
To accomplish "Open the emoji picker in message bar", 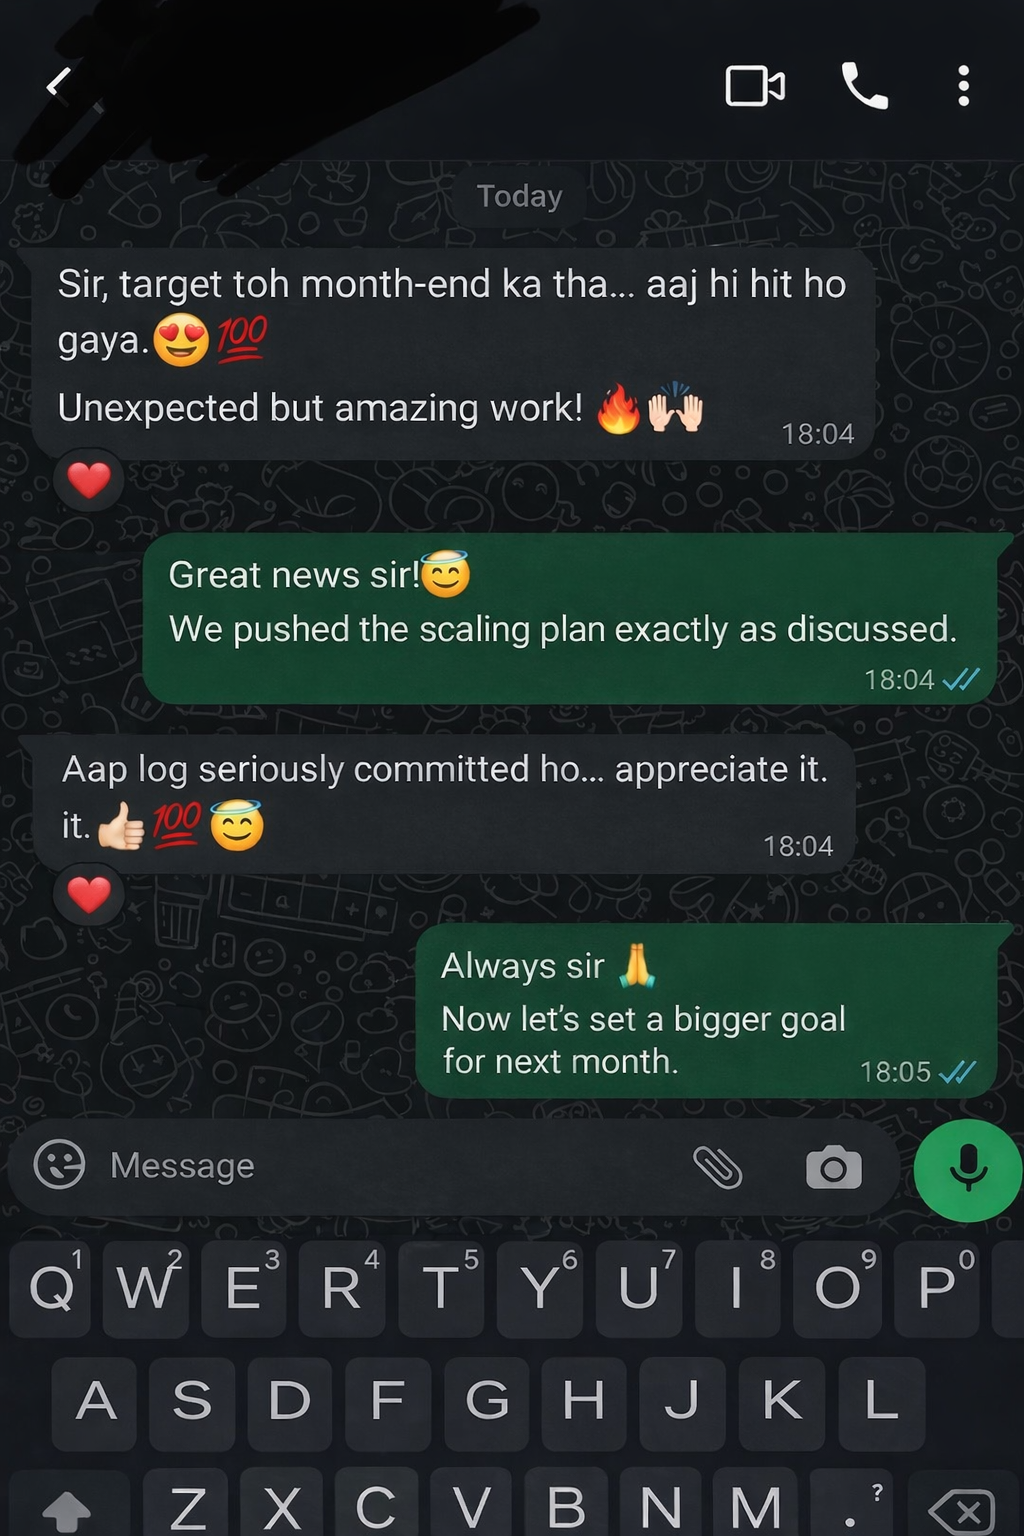I will click(59, 1164).
